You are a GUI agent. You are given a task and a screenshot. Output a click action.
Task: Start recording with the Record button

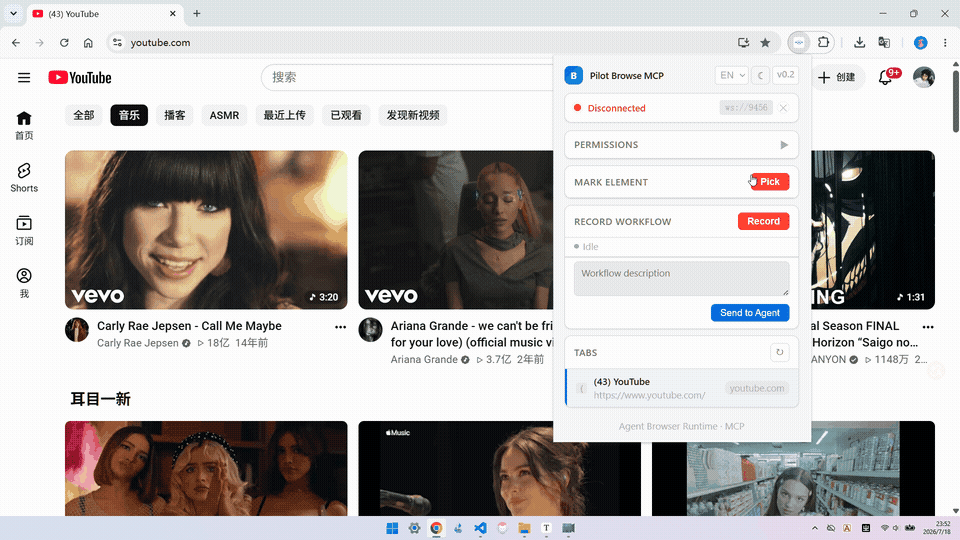pos(763,221)
